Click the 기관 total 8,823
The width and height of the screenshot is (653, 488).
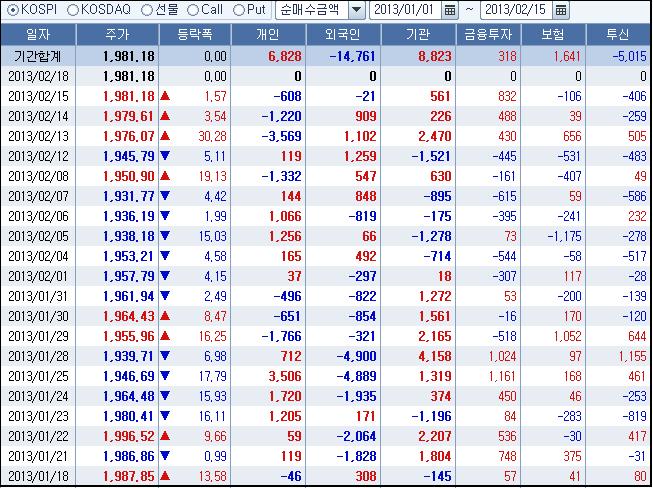(435, 57)
